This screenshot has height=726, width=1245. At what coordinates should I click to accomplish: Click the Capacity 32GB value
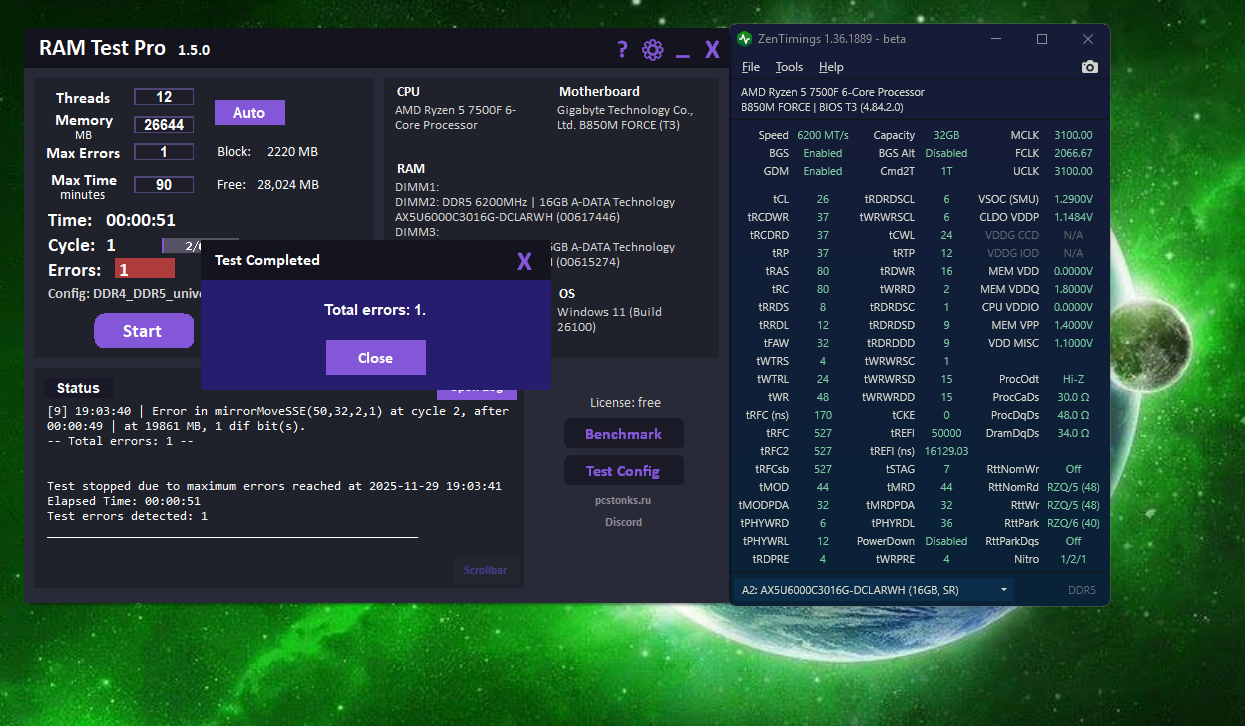[x=945, y=135]
